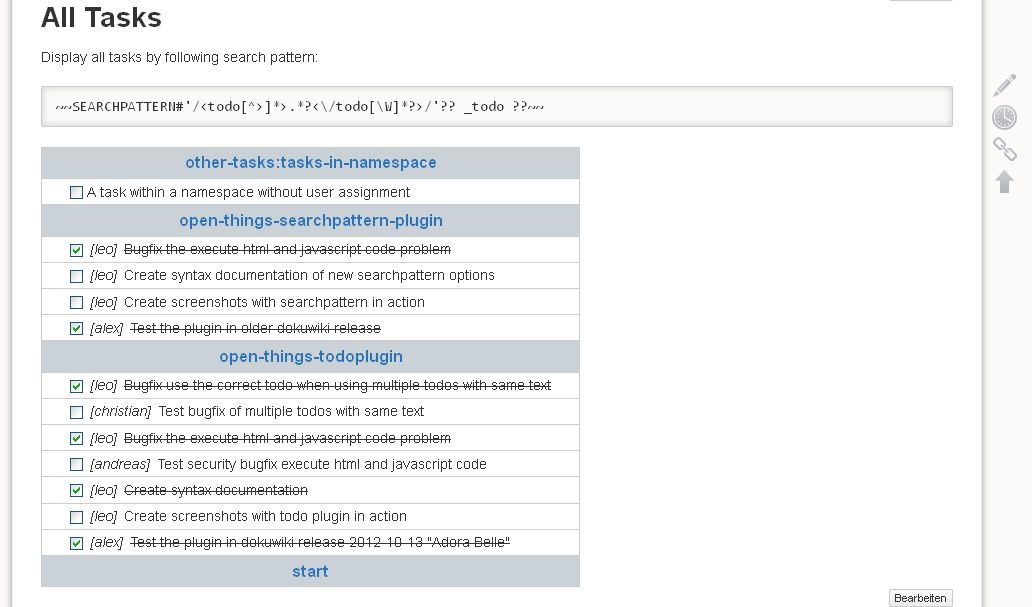This screenshot has height=607, width=1032.
Task: Check andreas' security bugfix test task
Action: (77, 465)
